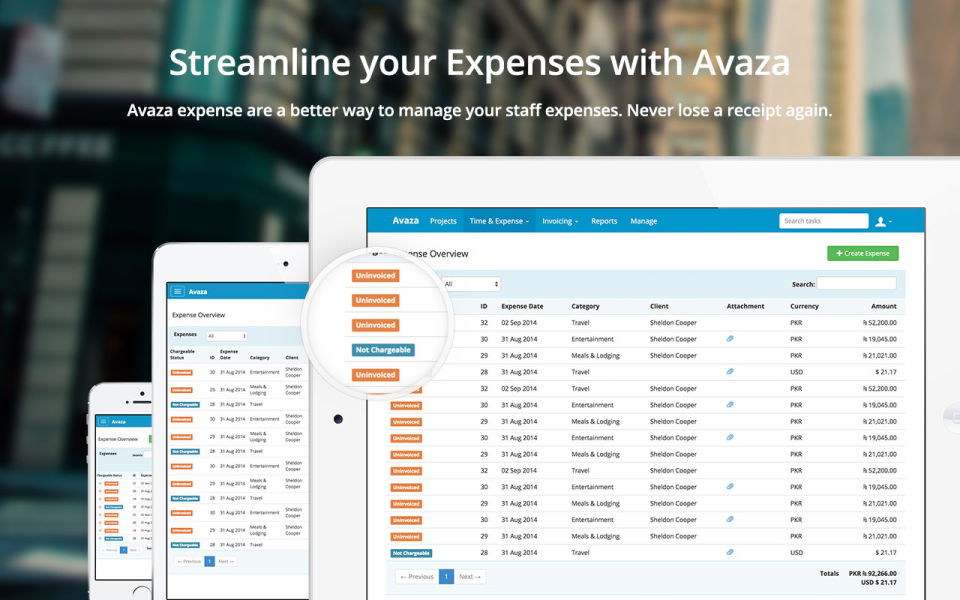Sort by the Attachment column header
Image resolution: width=960 pixels, height=600 pixels.
click(745, 306)
